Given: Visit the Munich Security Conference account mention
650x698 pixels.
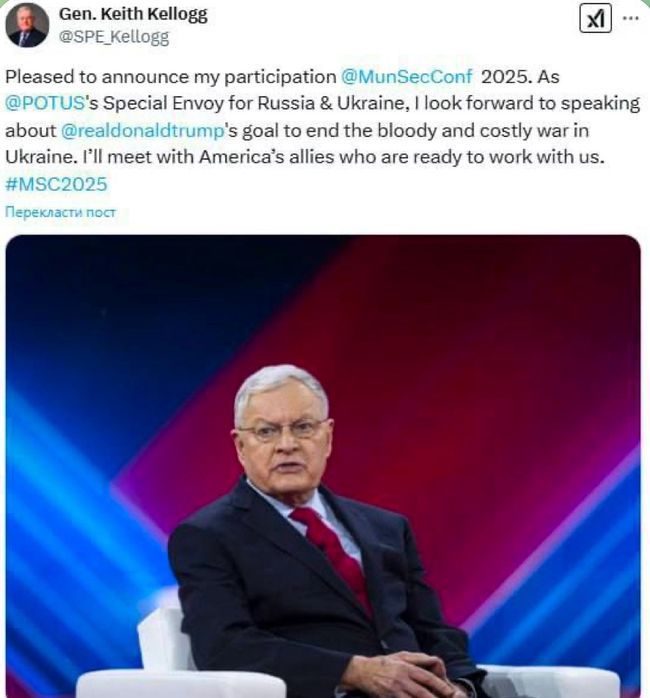Looking at the screenshot, I should 407,76.
